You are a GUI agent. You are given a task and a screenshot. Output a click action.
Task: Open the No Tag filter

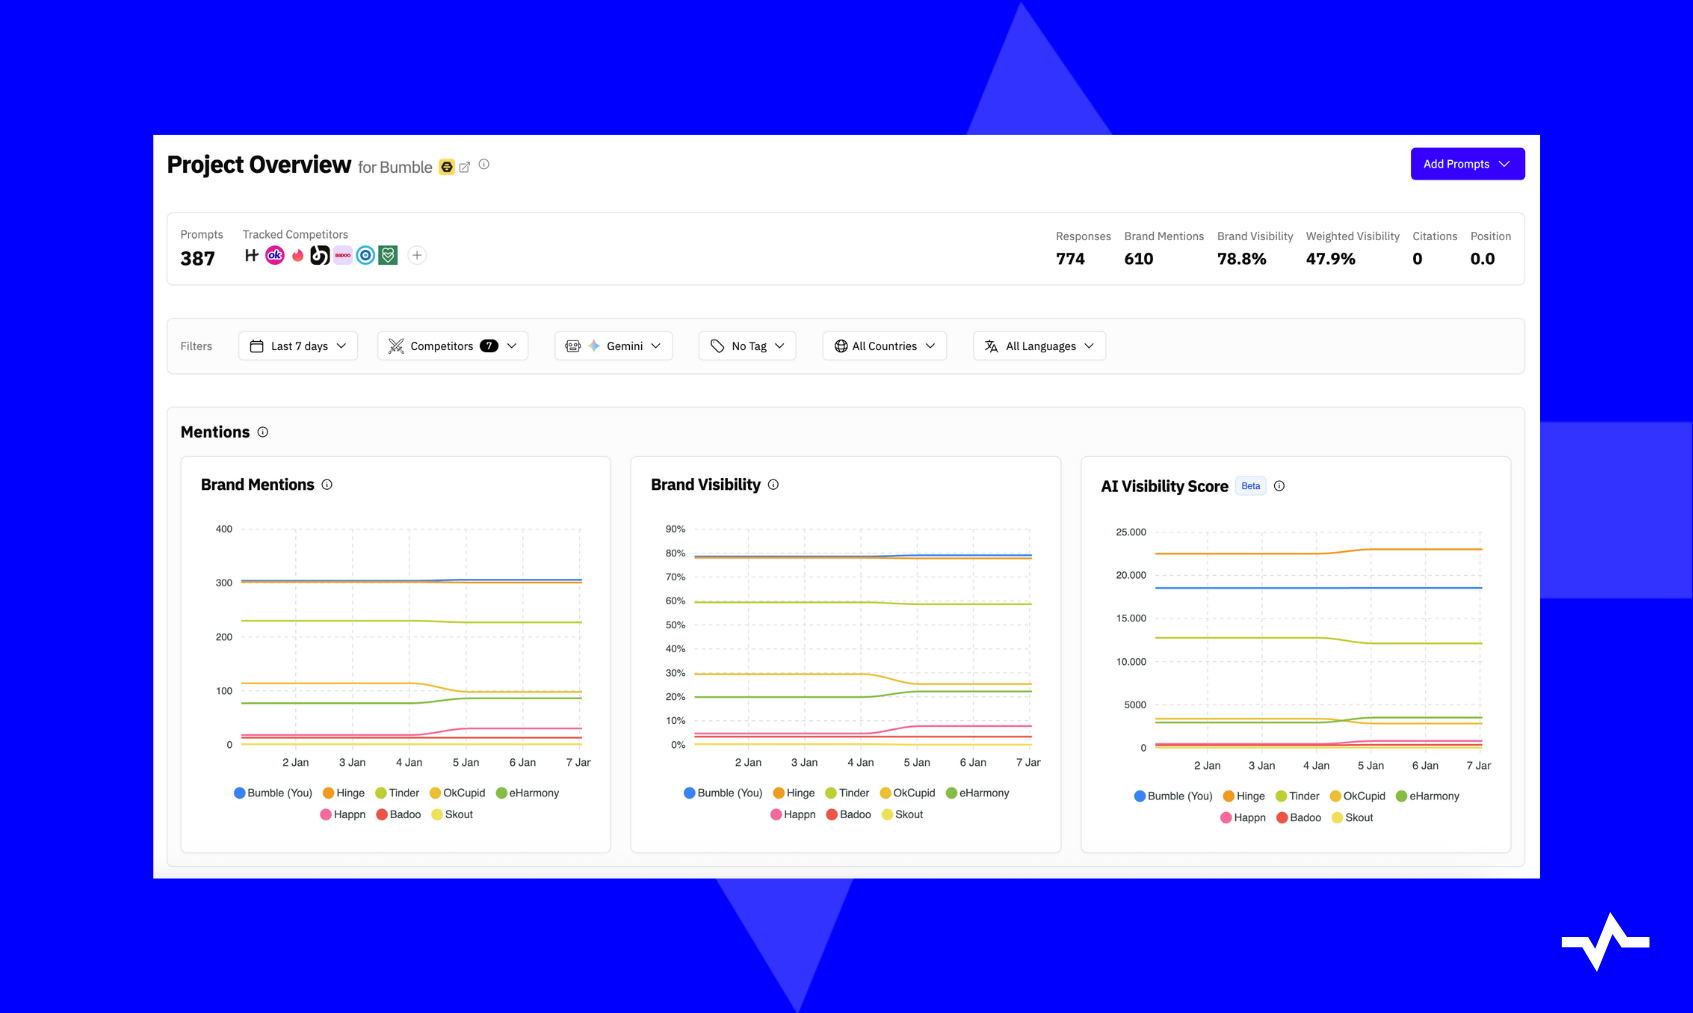click(747, 346)
